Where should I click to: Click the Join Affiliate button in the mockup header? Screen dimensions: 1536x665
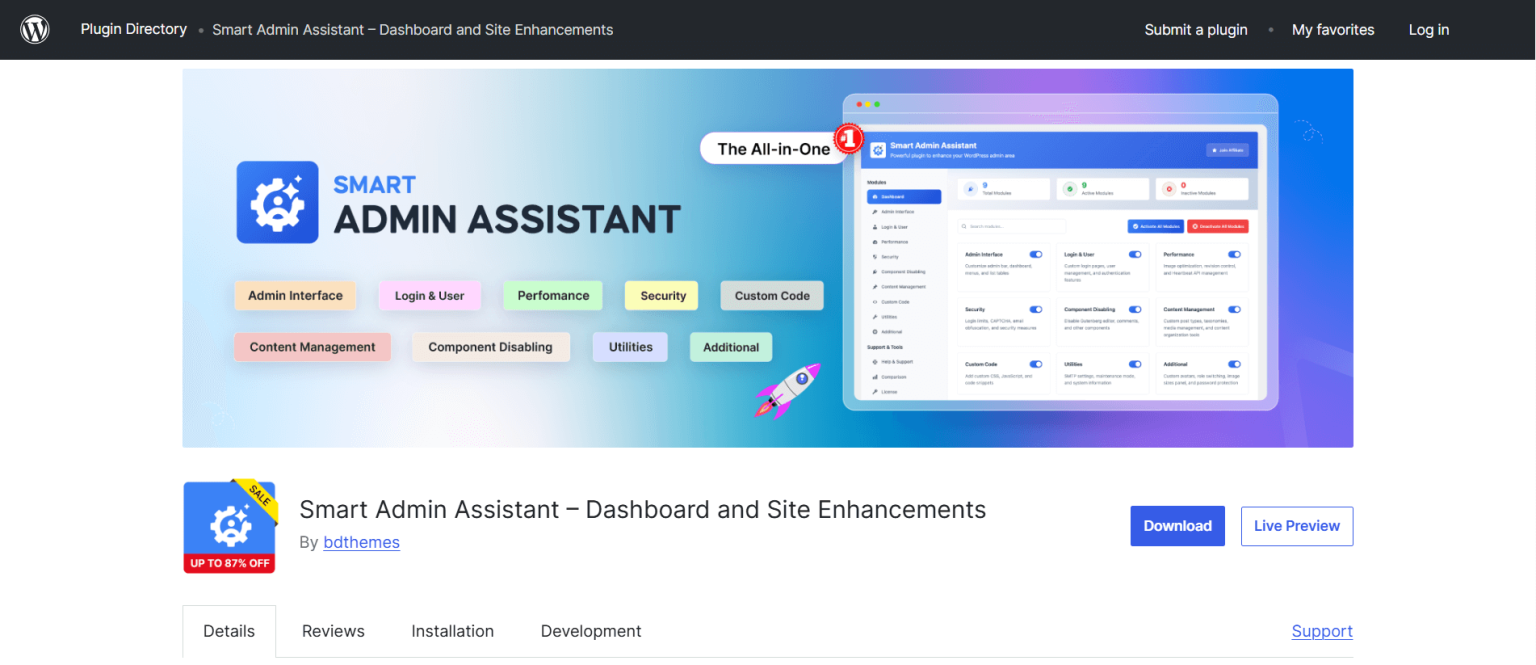coord(1228,150)
